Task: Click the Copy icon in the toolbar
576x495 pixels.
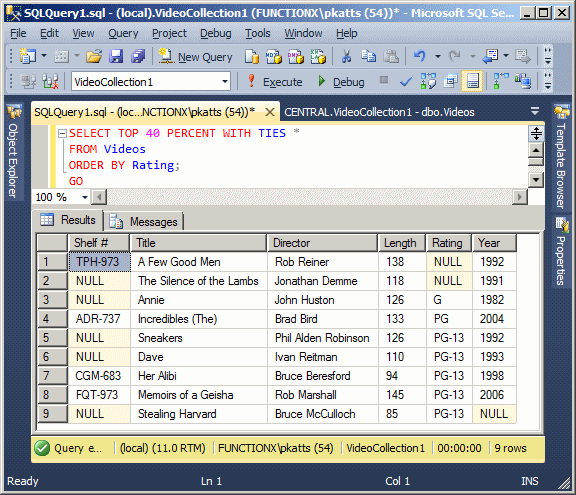Action: coord(368,56)
